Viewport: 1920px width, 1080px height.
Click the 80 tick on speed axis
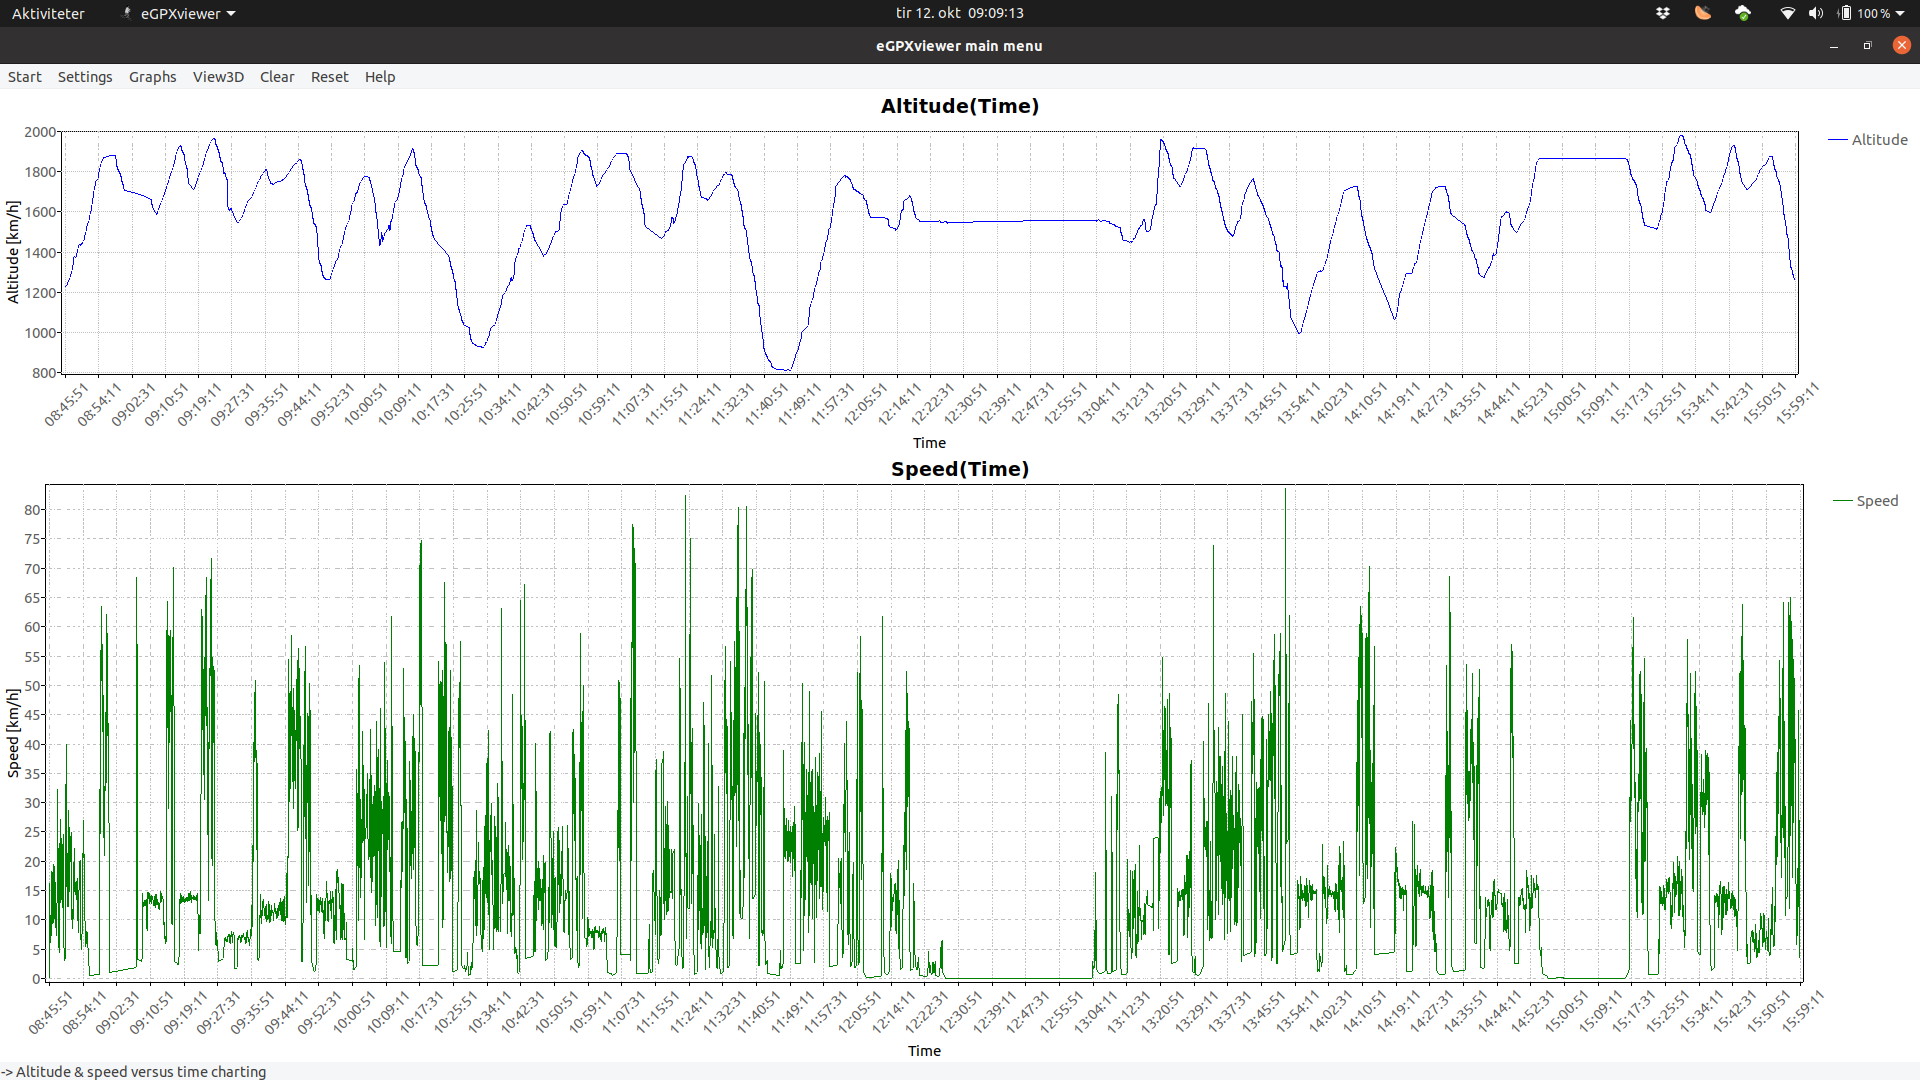33,510
